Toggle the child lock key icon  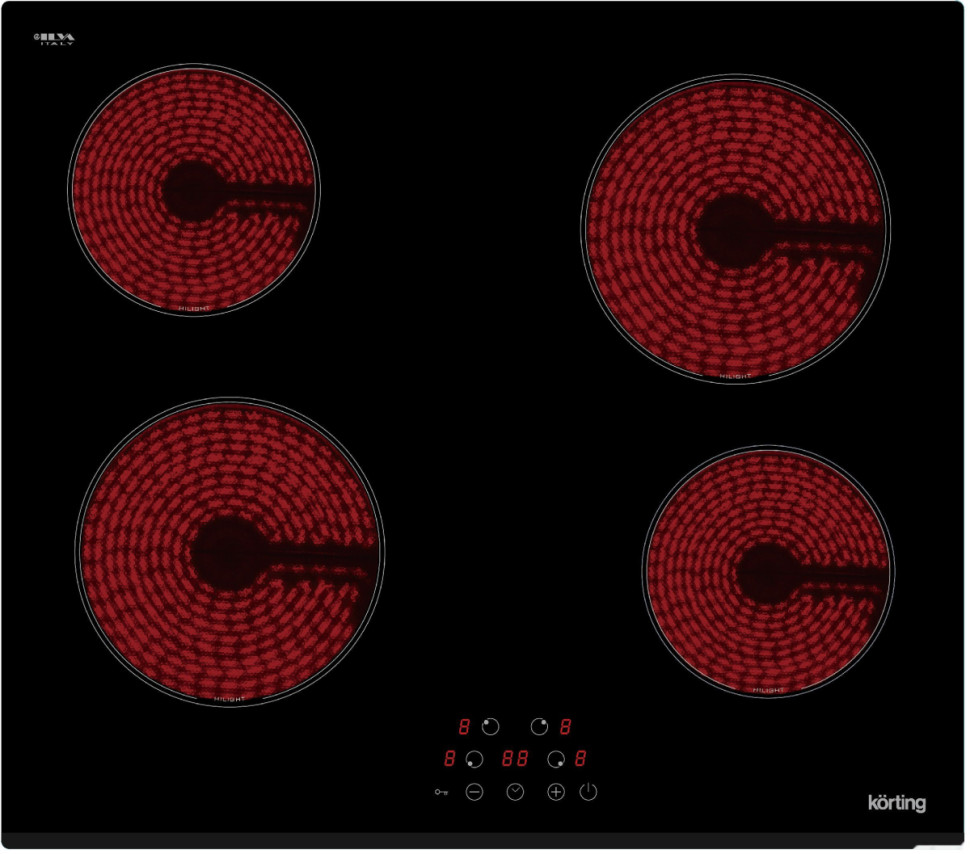(442, 792)
